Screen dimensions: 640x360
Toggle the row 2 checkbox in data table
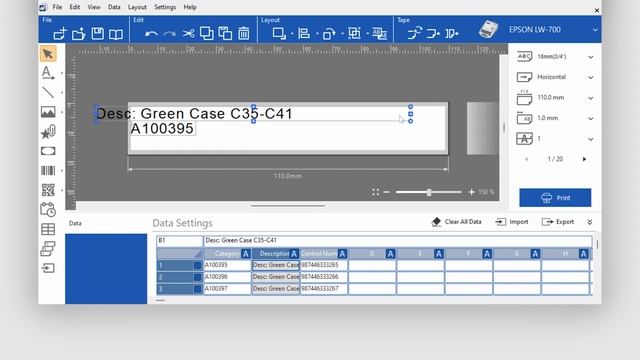[x=198, y=277]
